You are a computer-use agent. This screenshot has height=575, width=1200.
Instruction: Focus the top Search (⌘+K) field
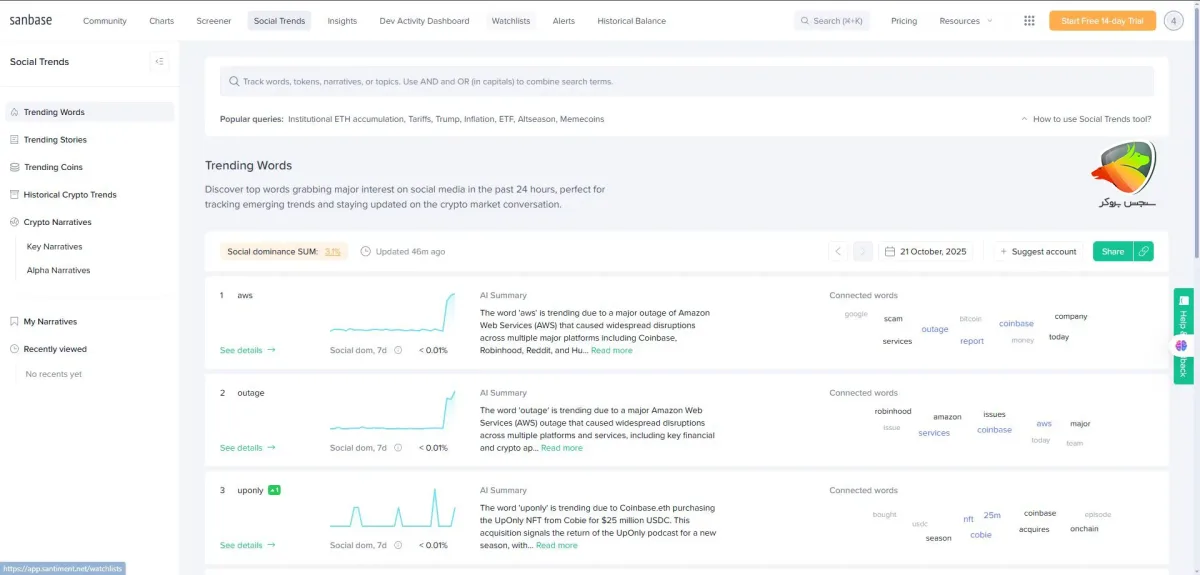click(832, 21)
